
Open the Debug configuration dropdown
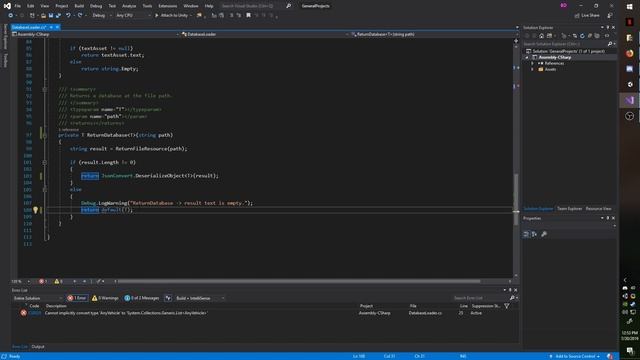(x=101, y=16)
